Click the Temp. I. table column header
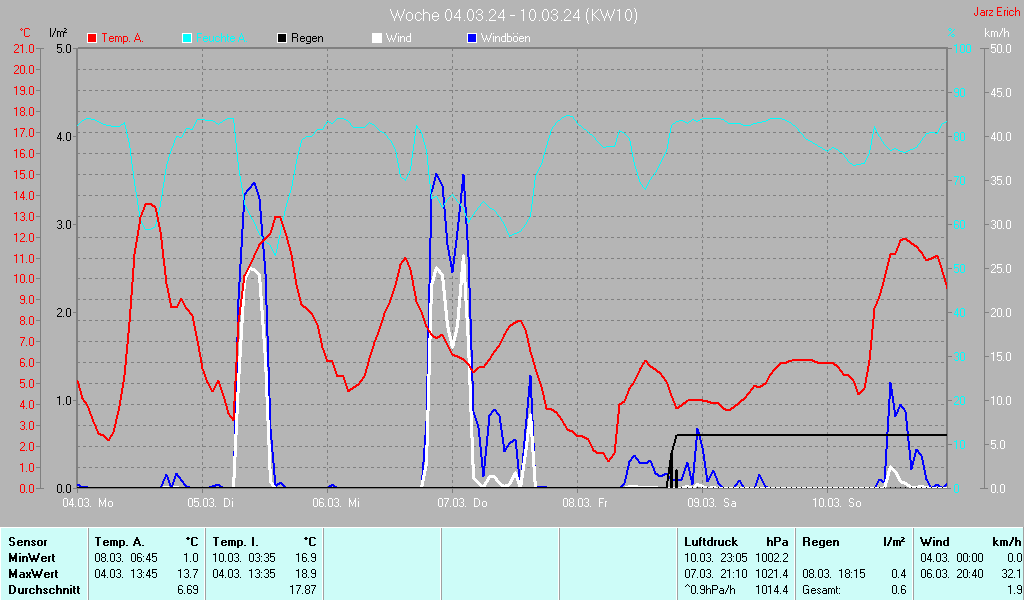 pyautogui.click(x=234, y=541)
